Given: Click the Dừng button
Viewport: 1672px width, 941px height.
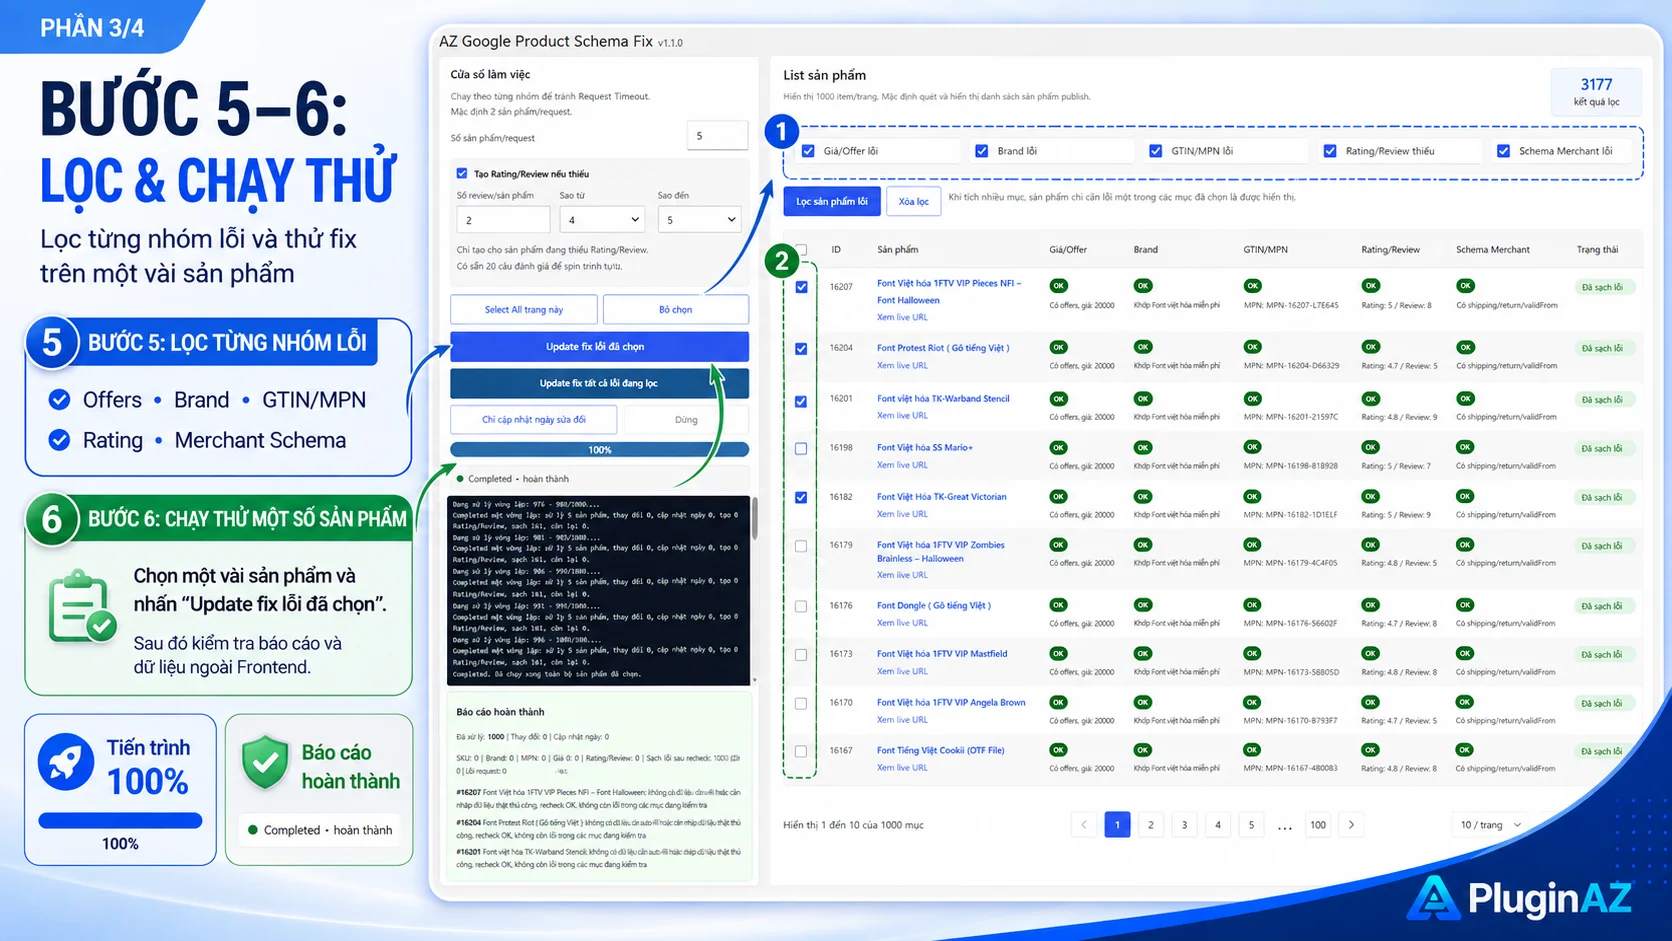Looking at the screenshot, I should 686,419.
